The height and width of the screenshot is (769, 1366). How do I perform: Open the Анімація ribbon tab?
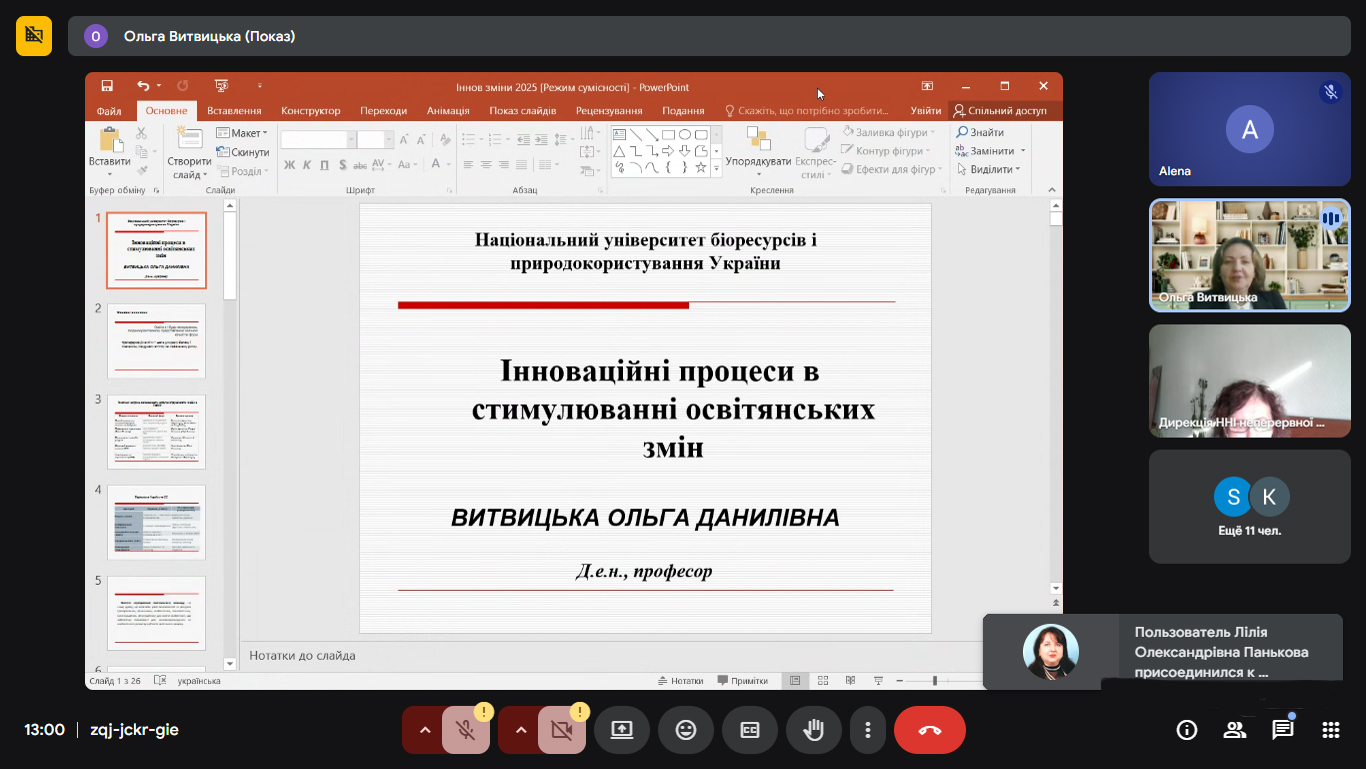pos(448,111)
